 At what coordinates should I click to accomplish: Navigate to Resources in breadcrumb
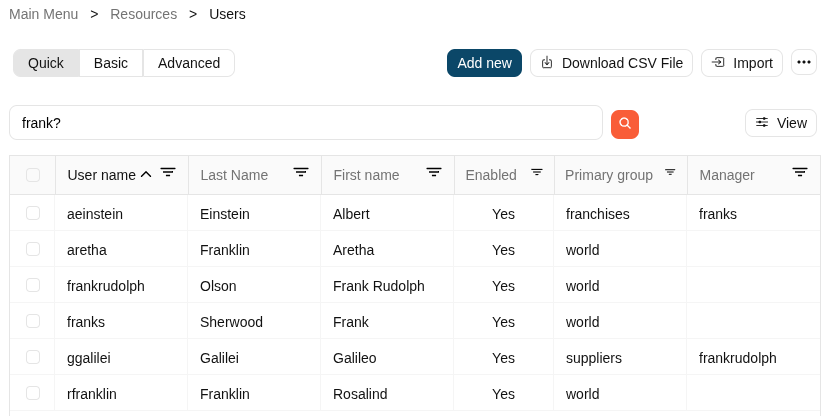pos(143,14)
